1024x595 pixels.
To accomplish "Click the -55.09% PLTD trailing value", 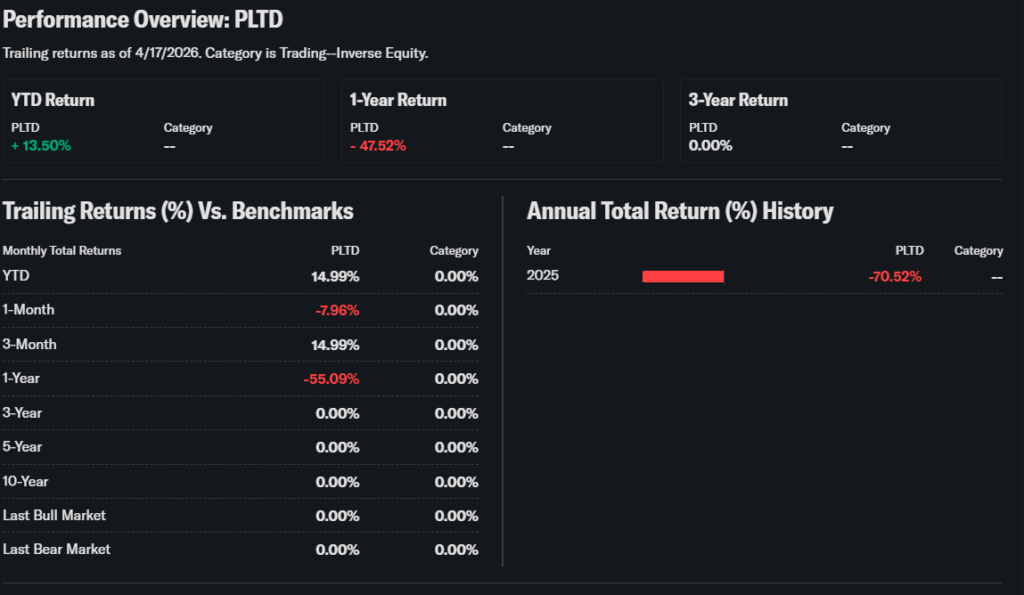I will point(331,378).
